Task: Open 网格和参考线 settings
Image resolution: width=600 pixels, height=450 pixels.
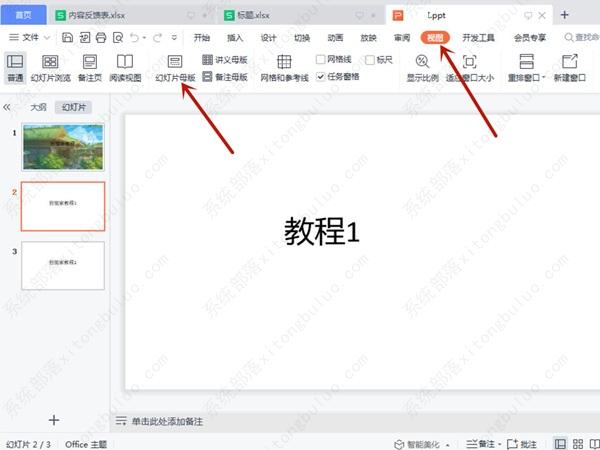Action: point(284,68)
